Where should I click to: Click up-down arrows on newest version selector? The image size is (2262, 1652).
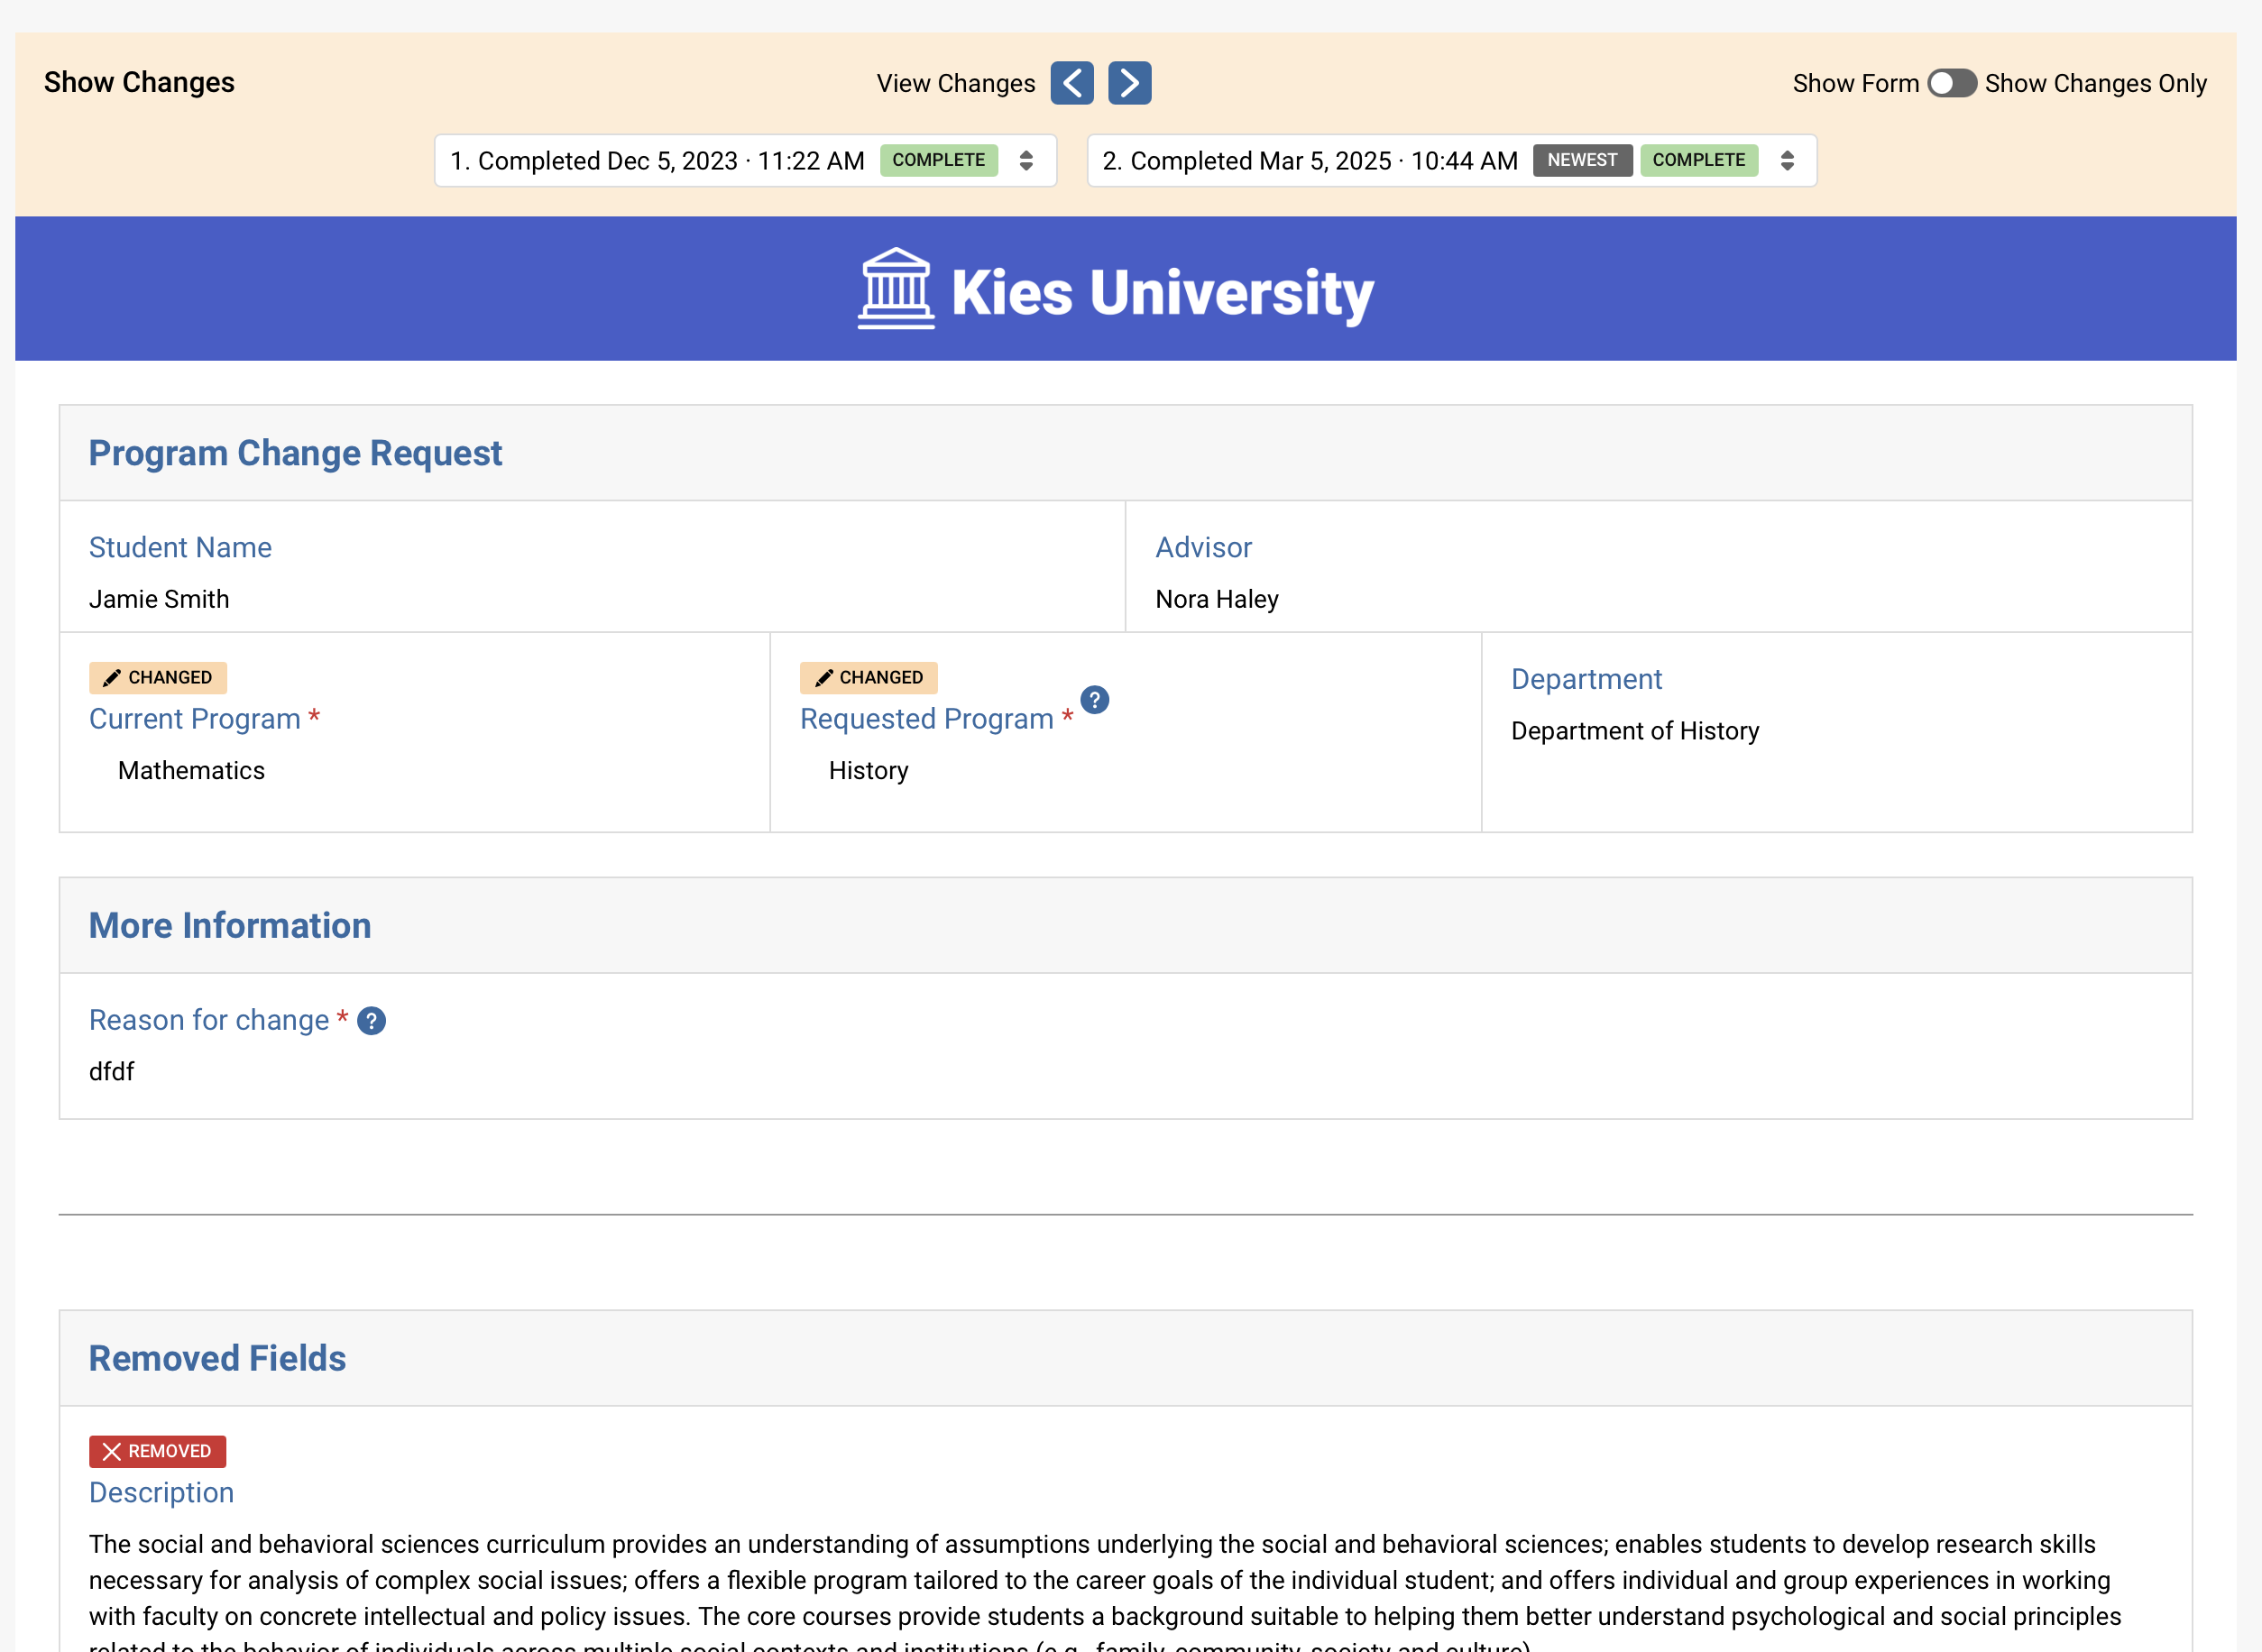(1787, 161)
